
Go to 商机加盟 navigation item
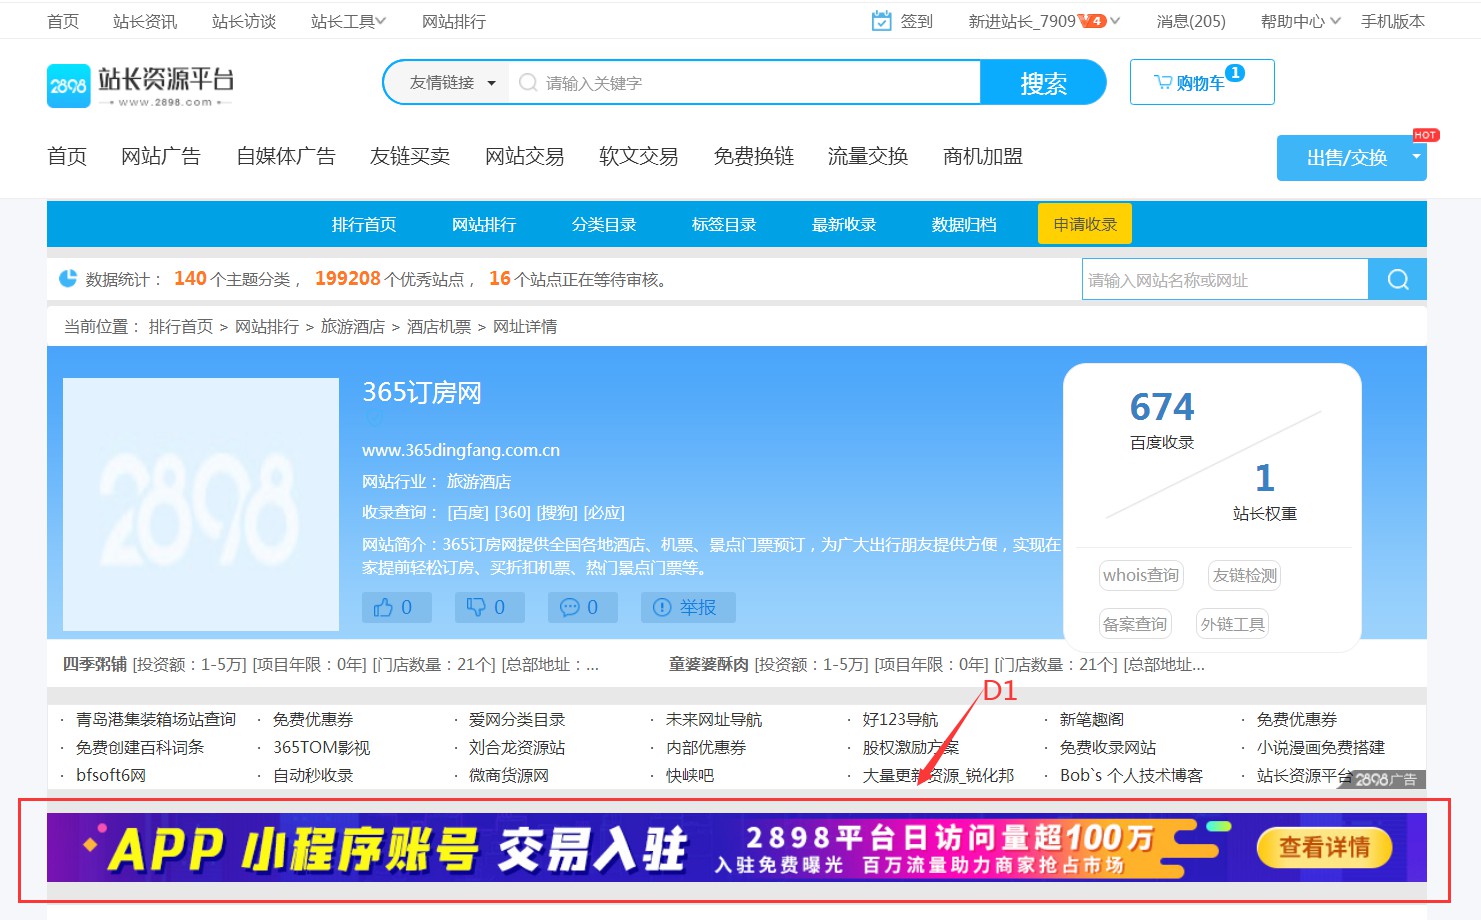pyautogui.click(x=983, y=156)
